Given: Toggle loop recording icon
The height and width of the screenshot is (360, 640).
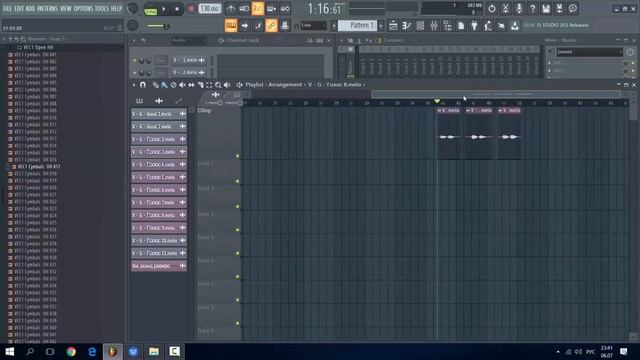Looking at the screenshot, I should coord(285,8).
